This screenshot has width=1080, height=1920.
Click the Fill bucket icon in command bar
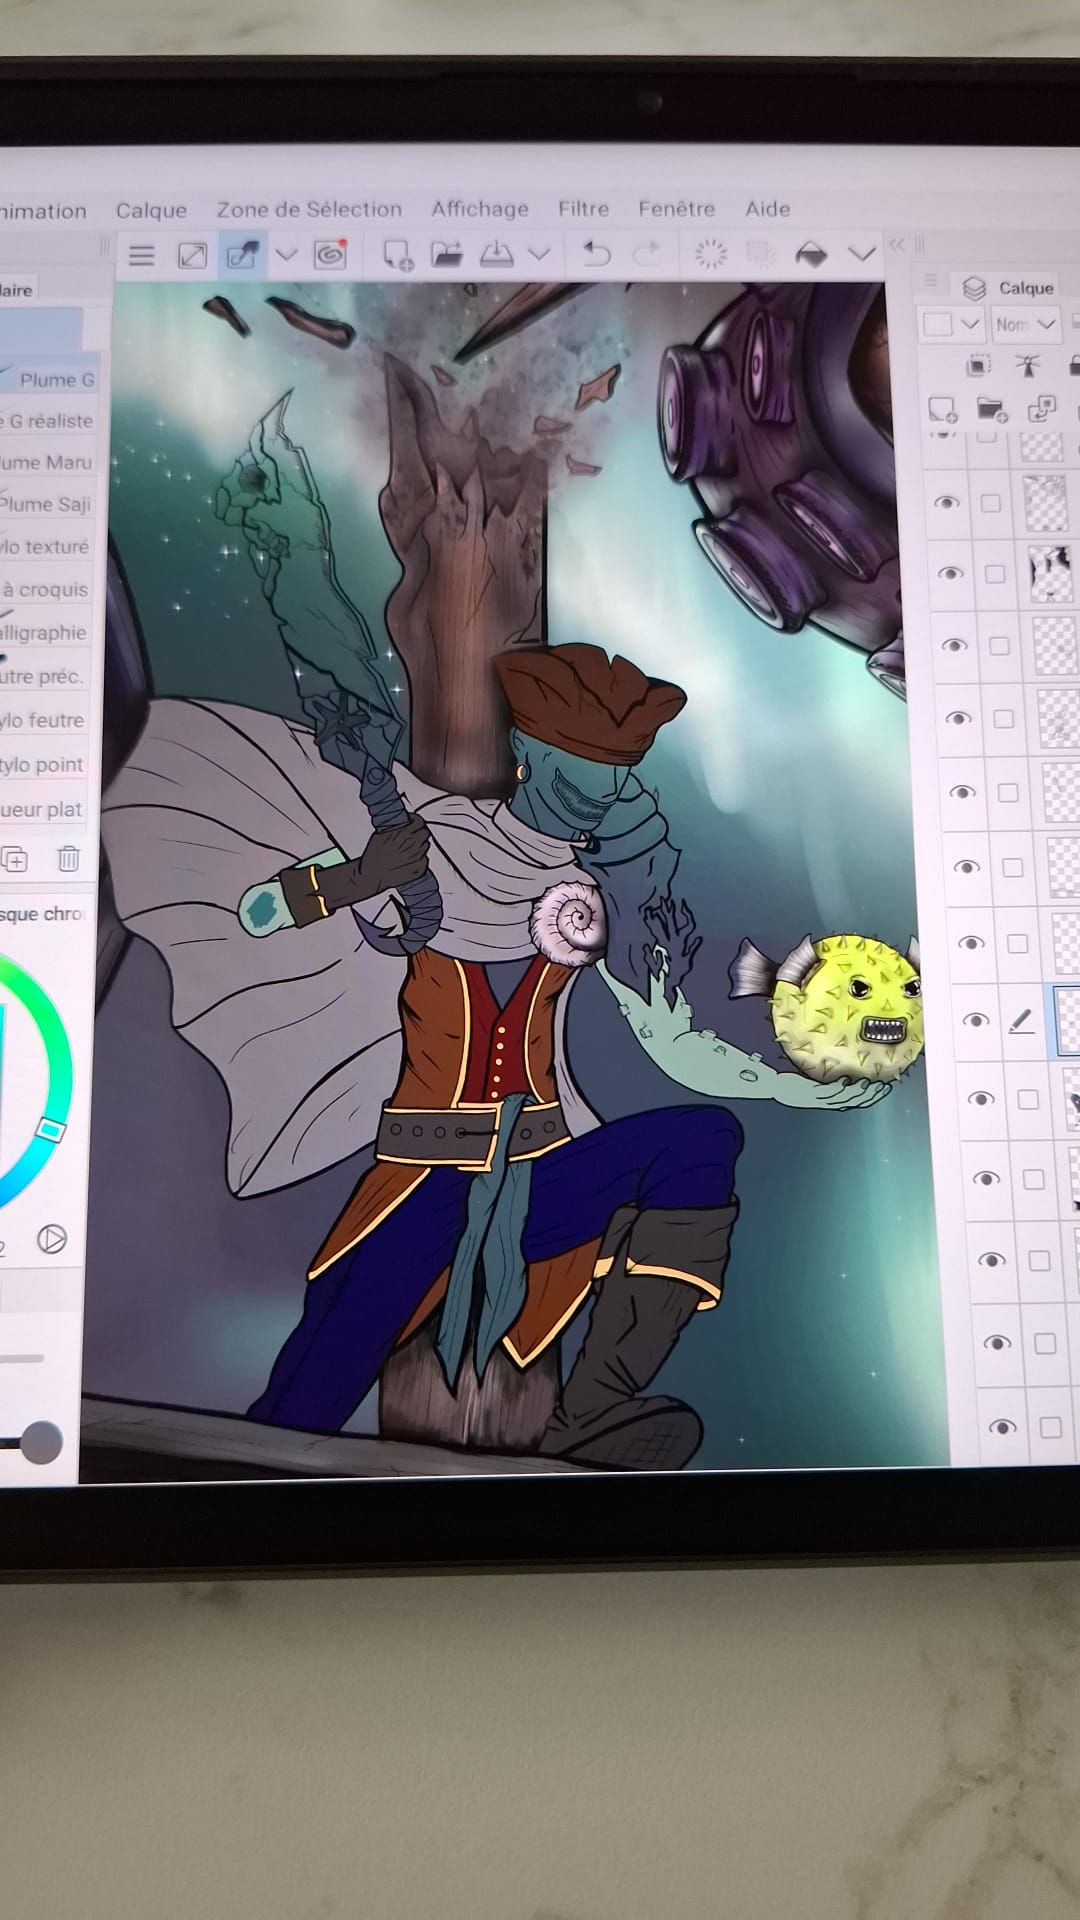tap(811, 254)
